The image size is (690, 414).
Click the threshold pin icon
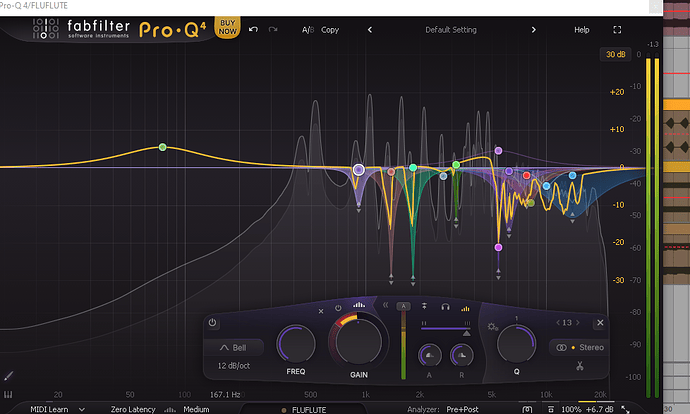(424, 306)
